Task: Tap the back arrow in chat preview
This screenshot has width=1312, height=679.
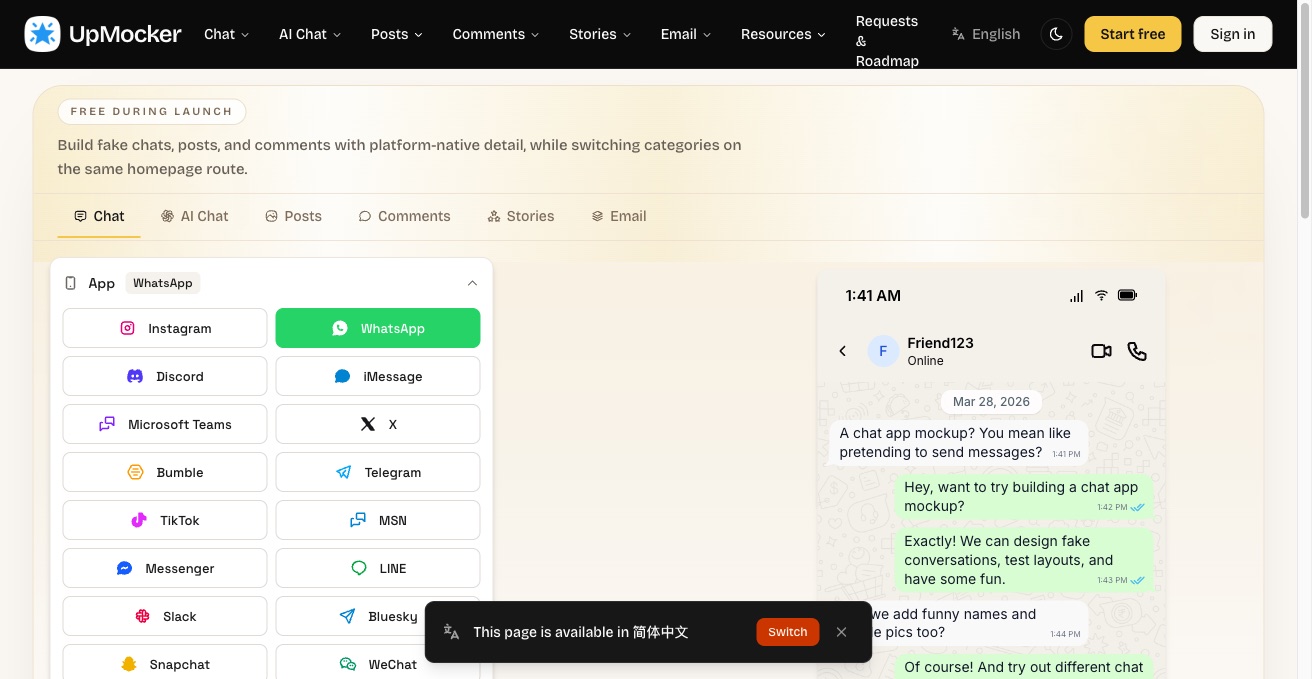Action: coord(842,351)
